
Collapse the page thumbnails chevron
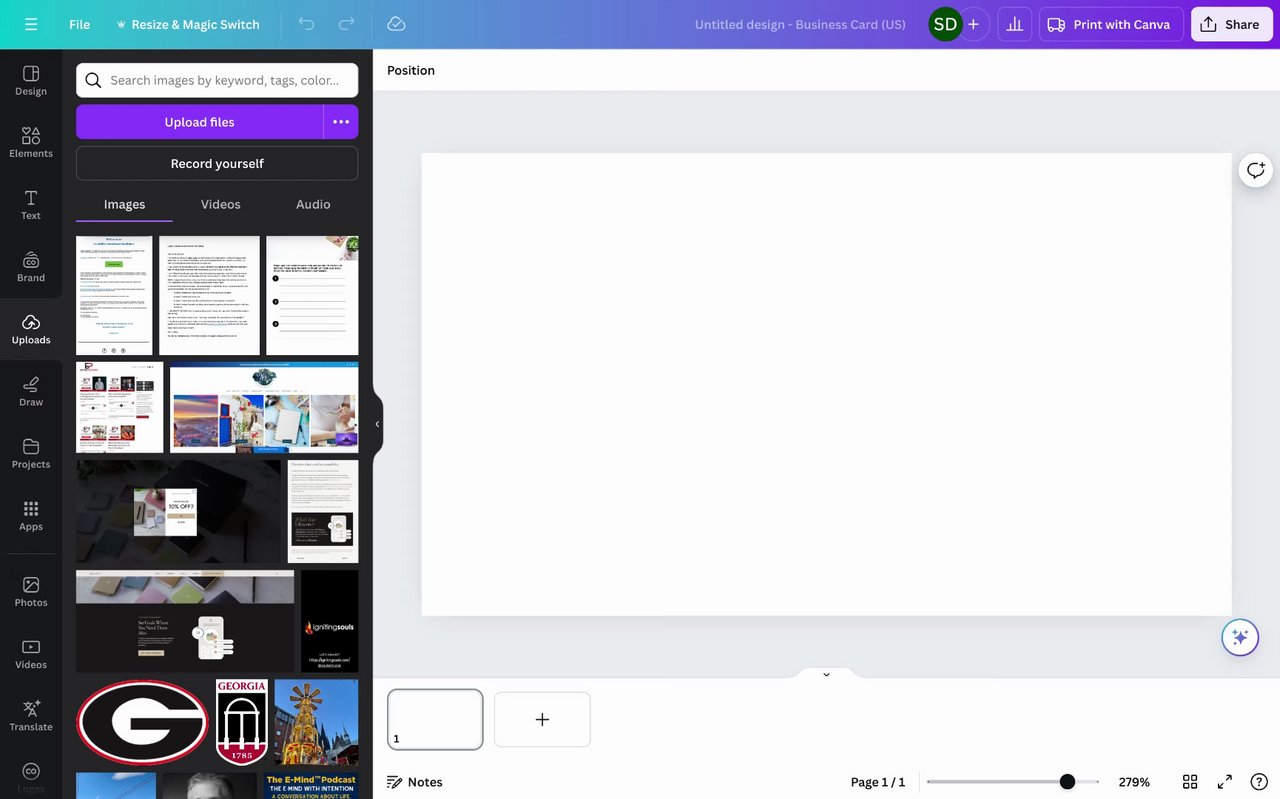pyautogui.click(x=826, y=674)
